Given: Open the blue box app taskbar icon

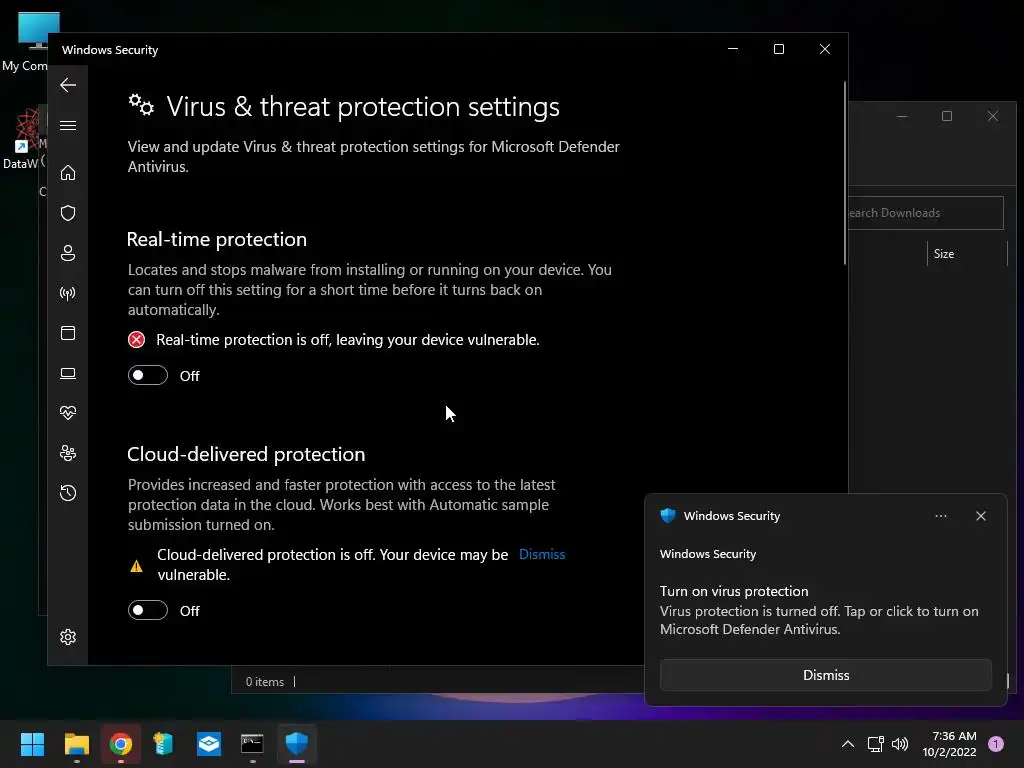Looking at the screenshot, I should pyautogui.click(x=209, y=744).
